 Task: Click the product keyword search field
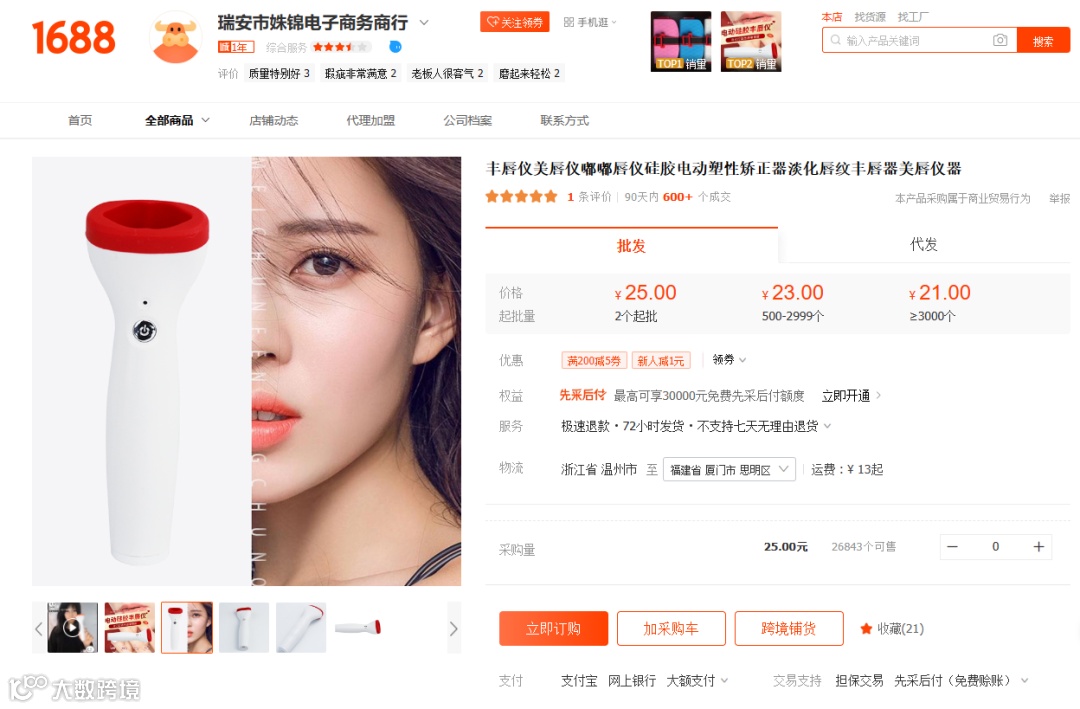click(909, 41)
